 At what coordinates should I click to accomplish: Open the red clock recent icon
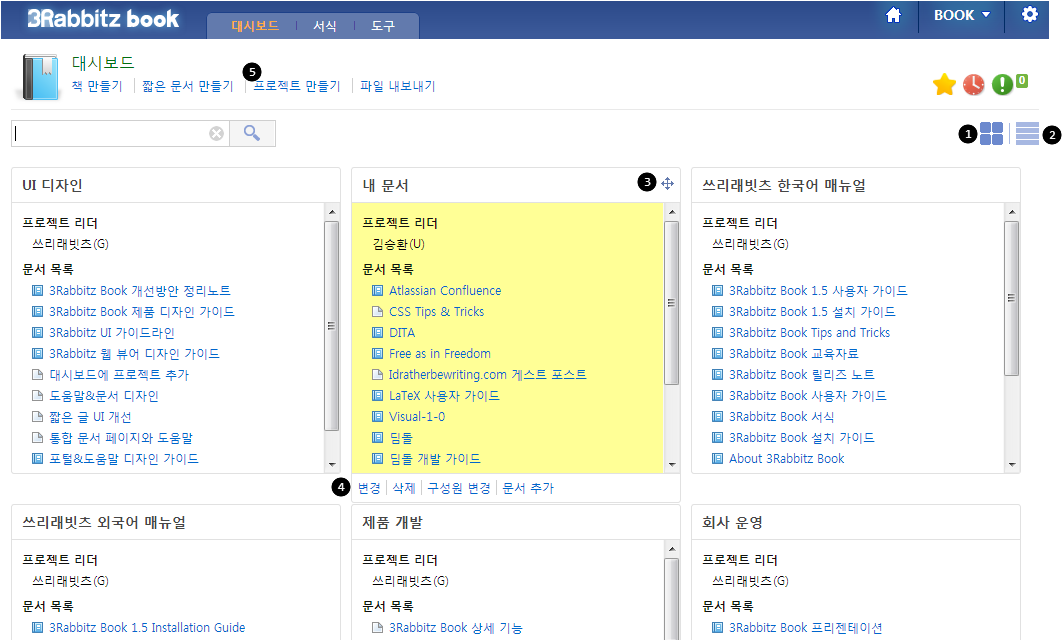point(974,85)
